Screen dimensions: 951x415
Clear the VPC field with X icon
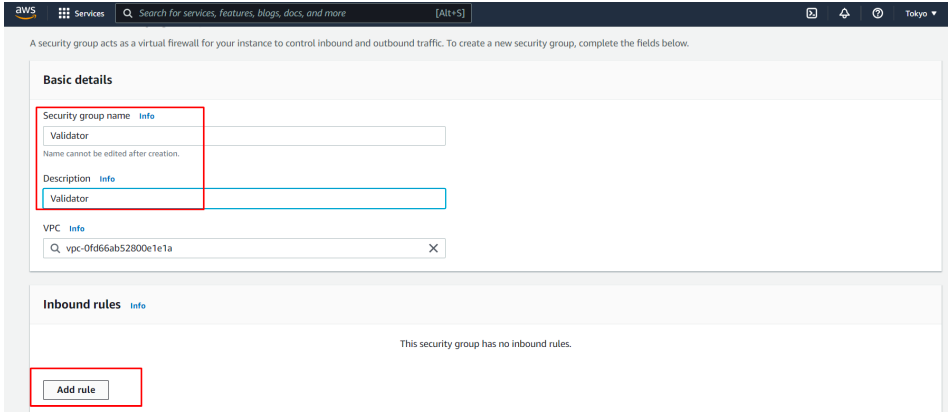(433, 249)
